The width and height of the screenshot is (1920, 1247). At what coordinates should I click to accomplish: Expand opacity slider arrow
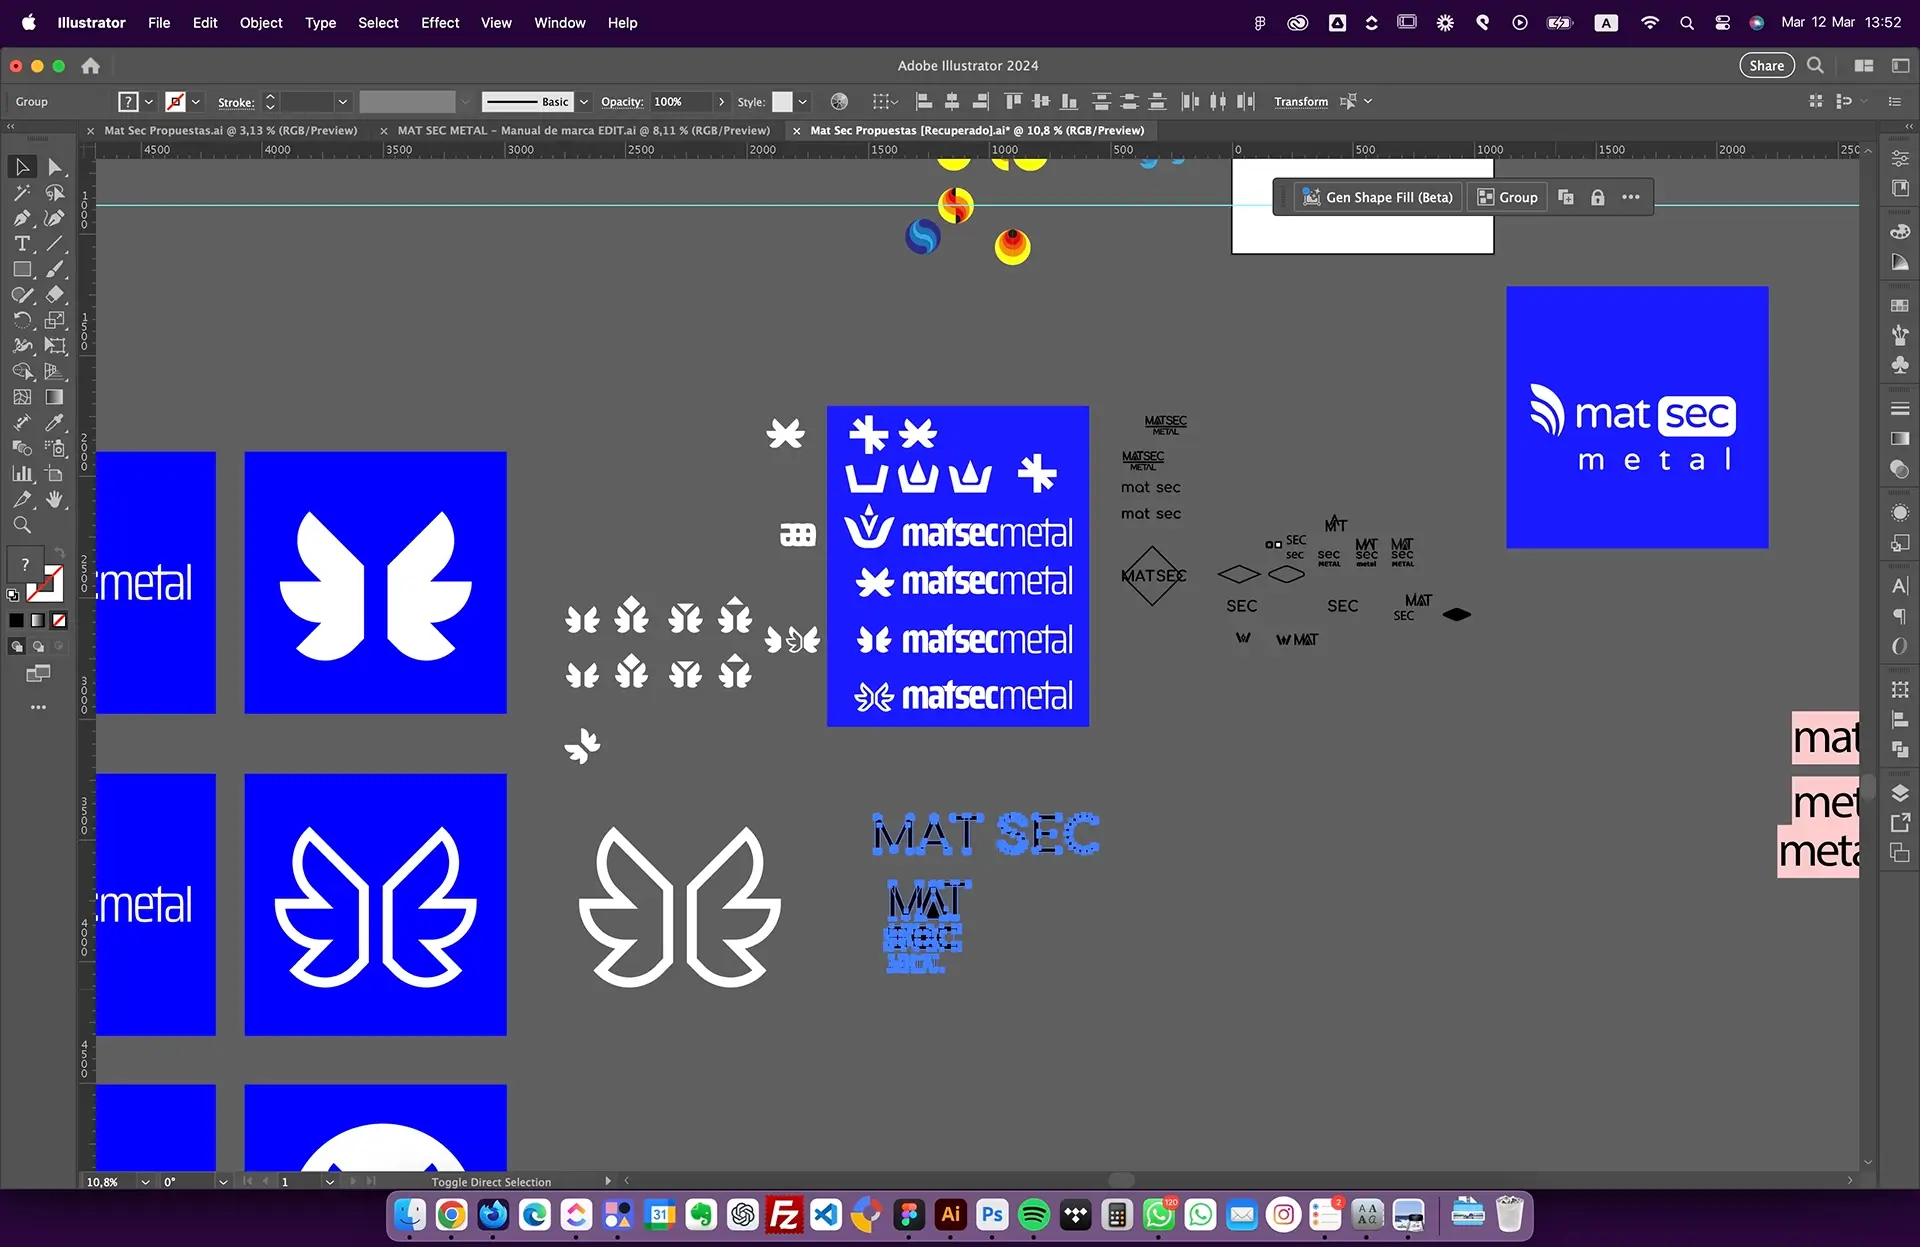coord(721,102)
